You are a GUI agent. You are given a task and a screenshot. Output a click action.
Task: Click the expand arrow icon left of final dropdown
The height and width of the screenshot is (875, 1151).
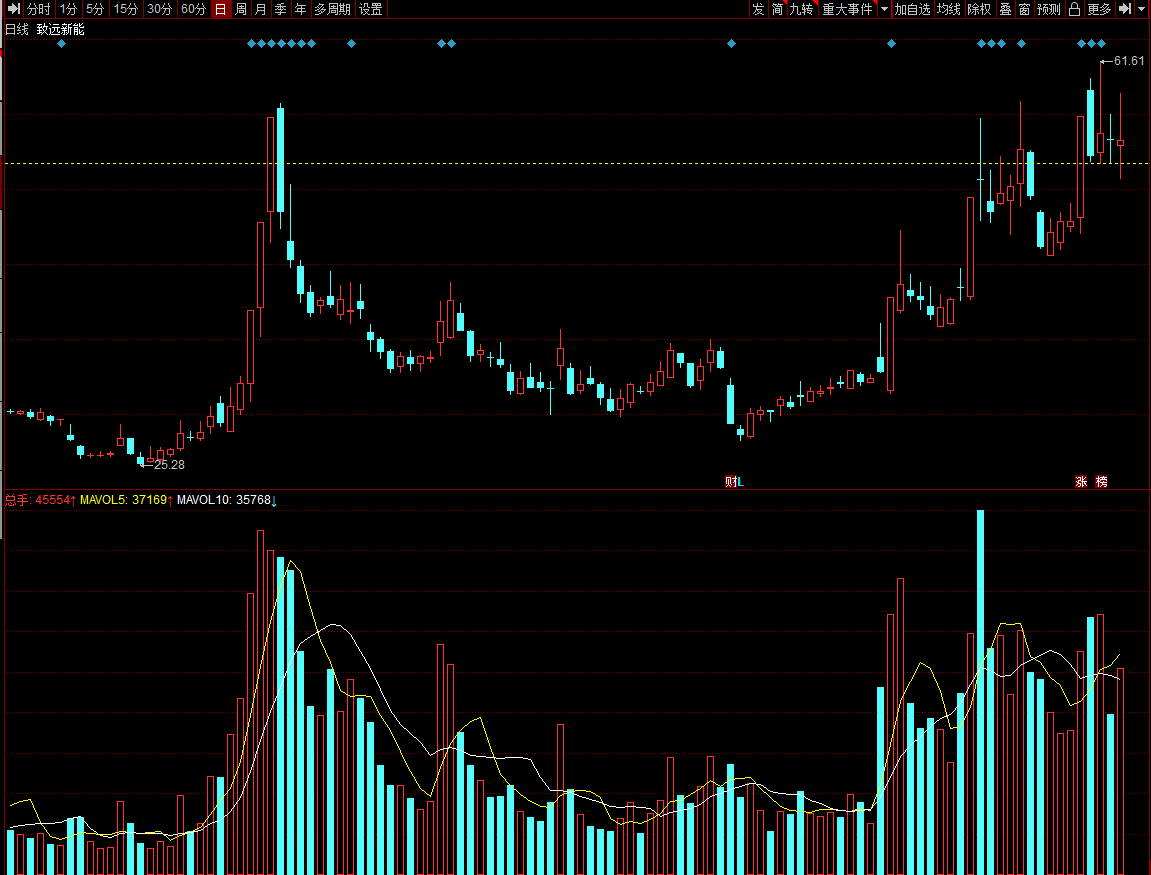point(1125,9)
